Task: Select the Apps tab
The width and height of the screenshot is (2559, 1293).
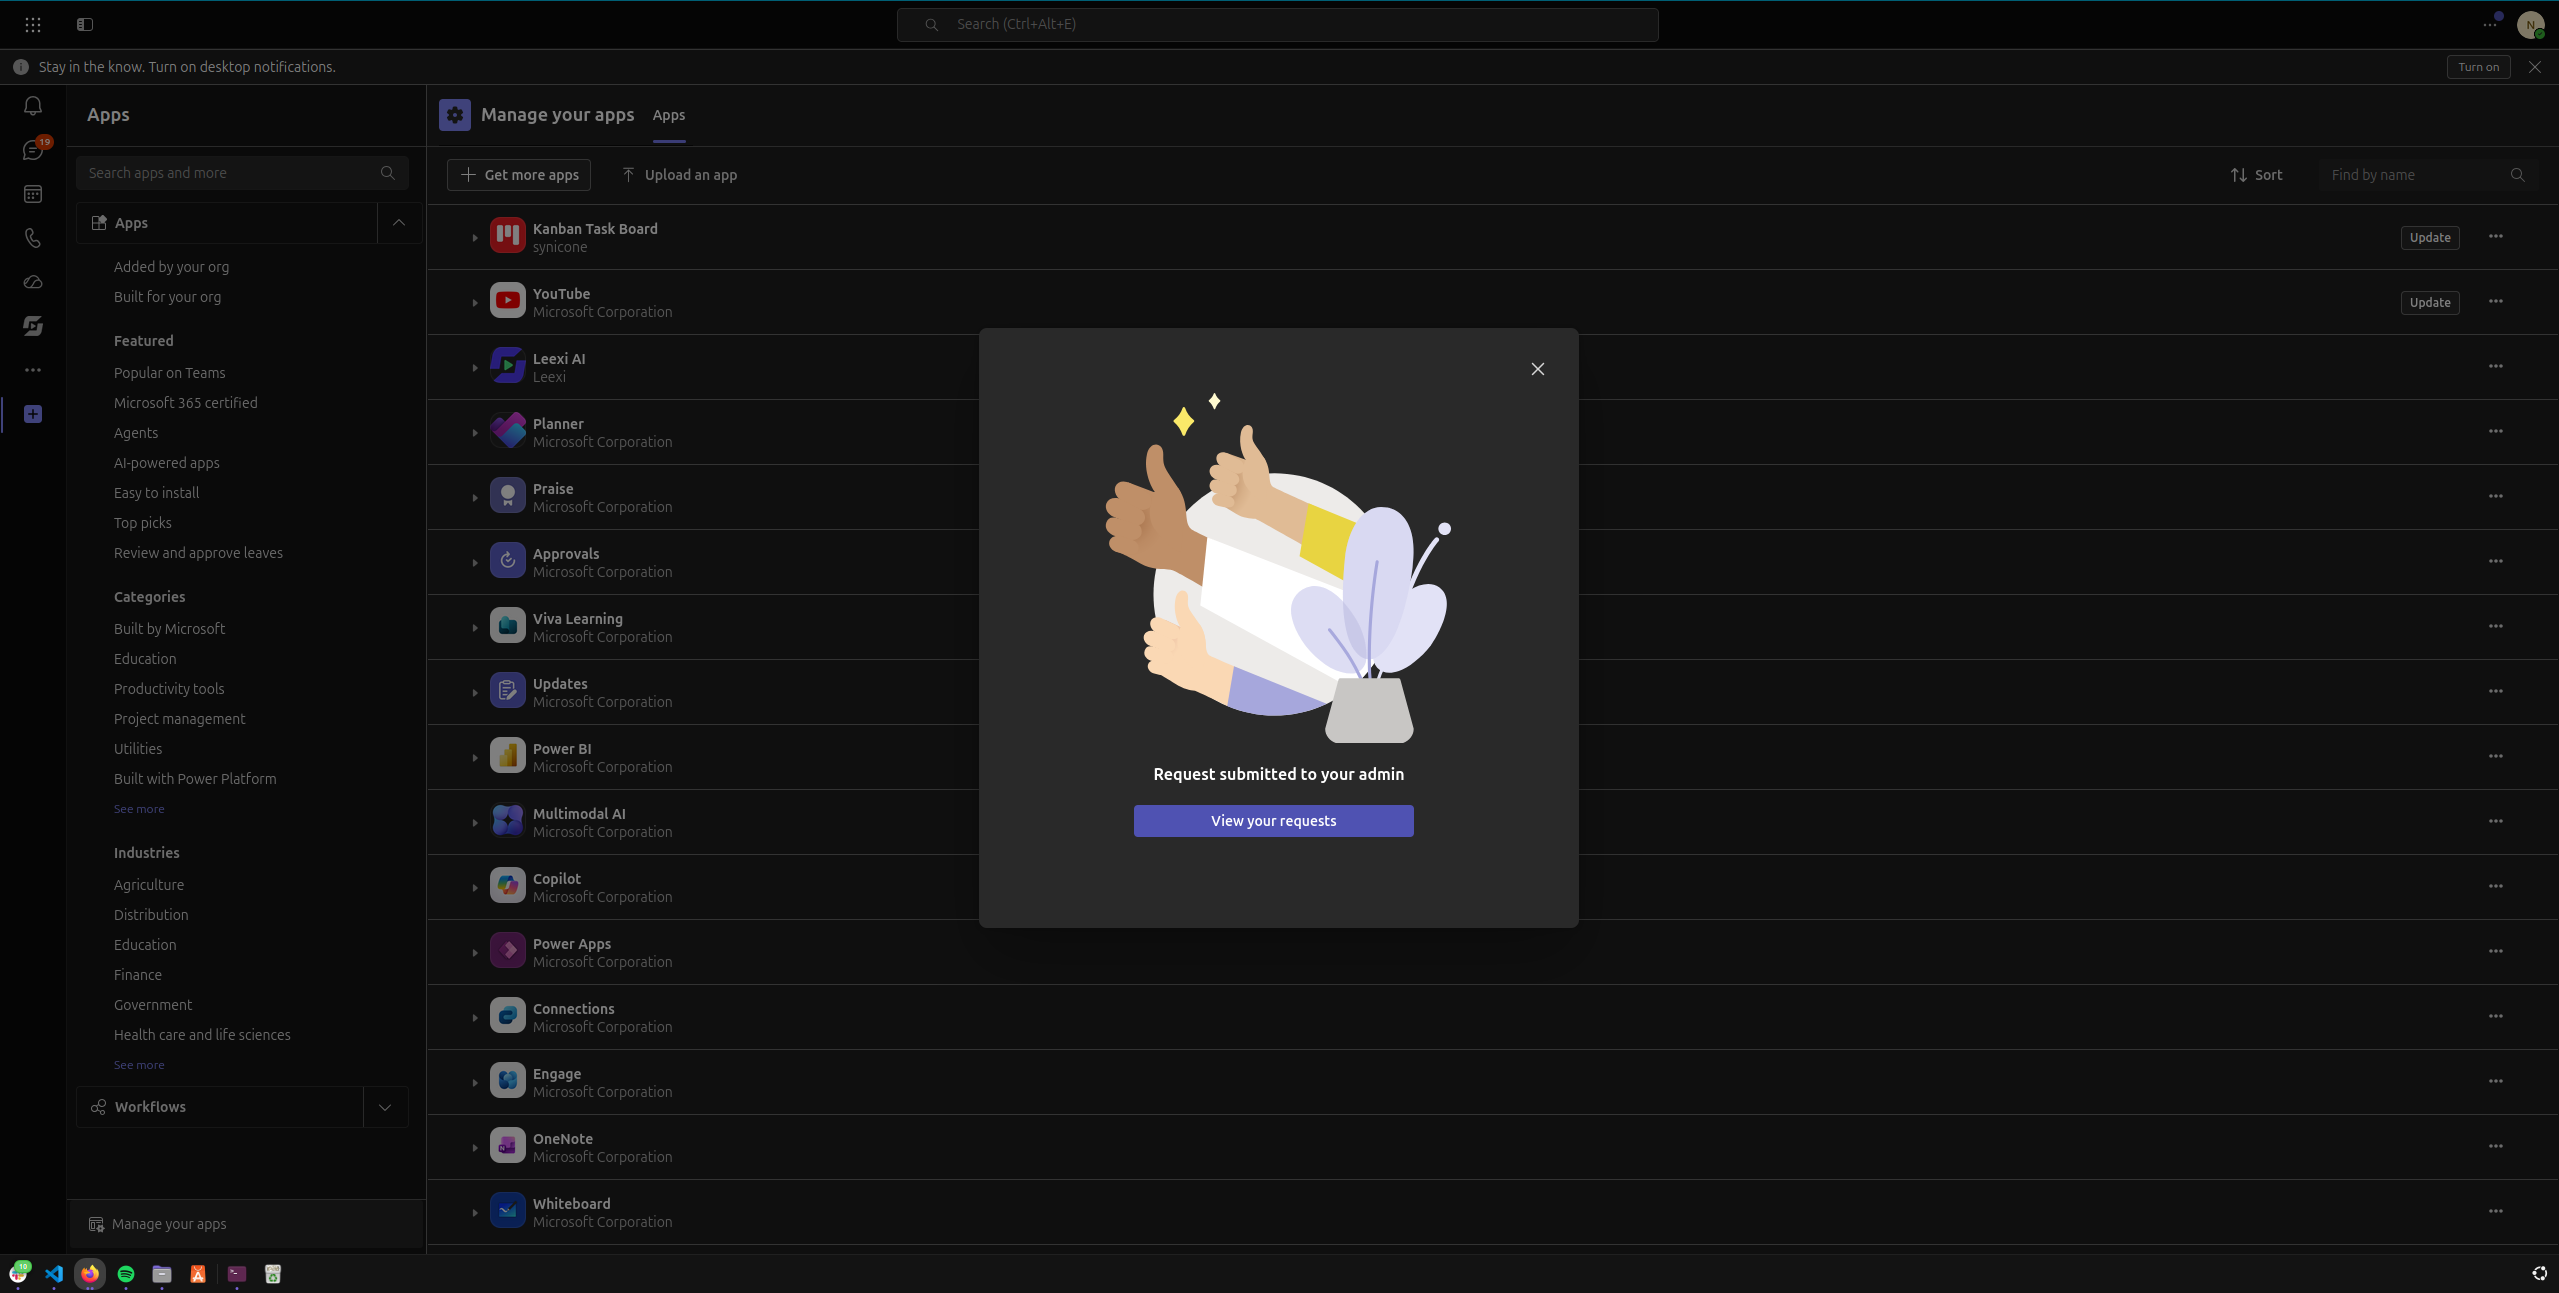Action: (x=669, y=116)
